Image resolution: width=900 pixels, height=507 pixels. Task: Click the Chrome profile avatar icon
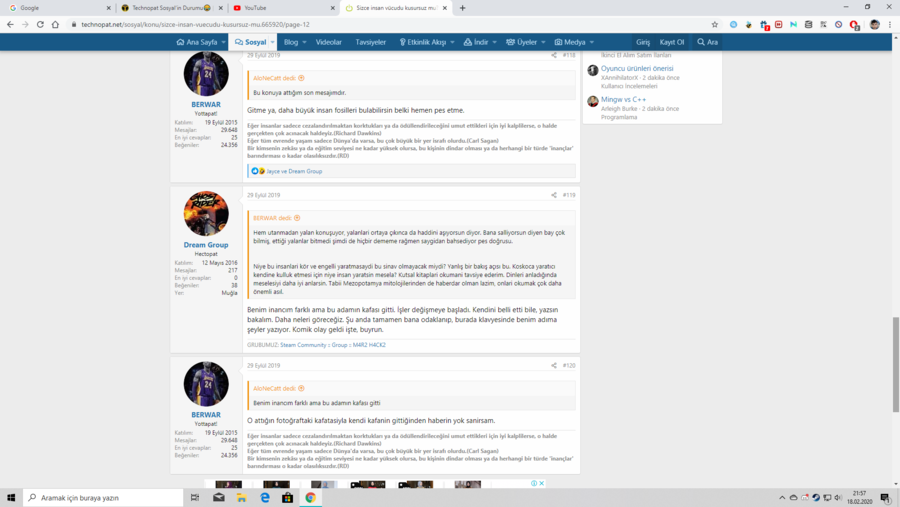tap(875, 25)
